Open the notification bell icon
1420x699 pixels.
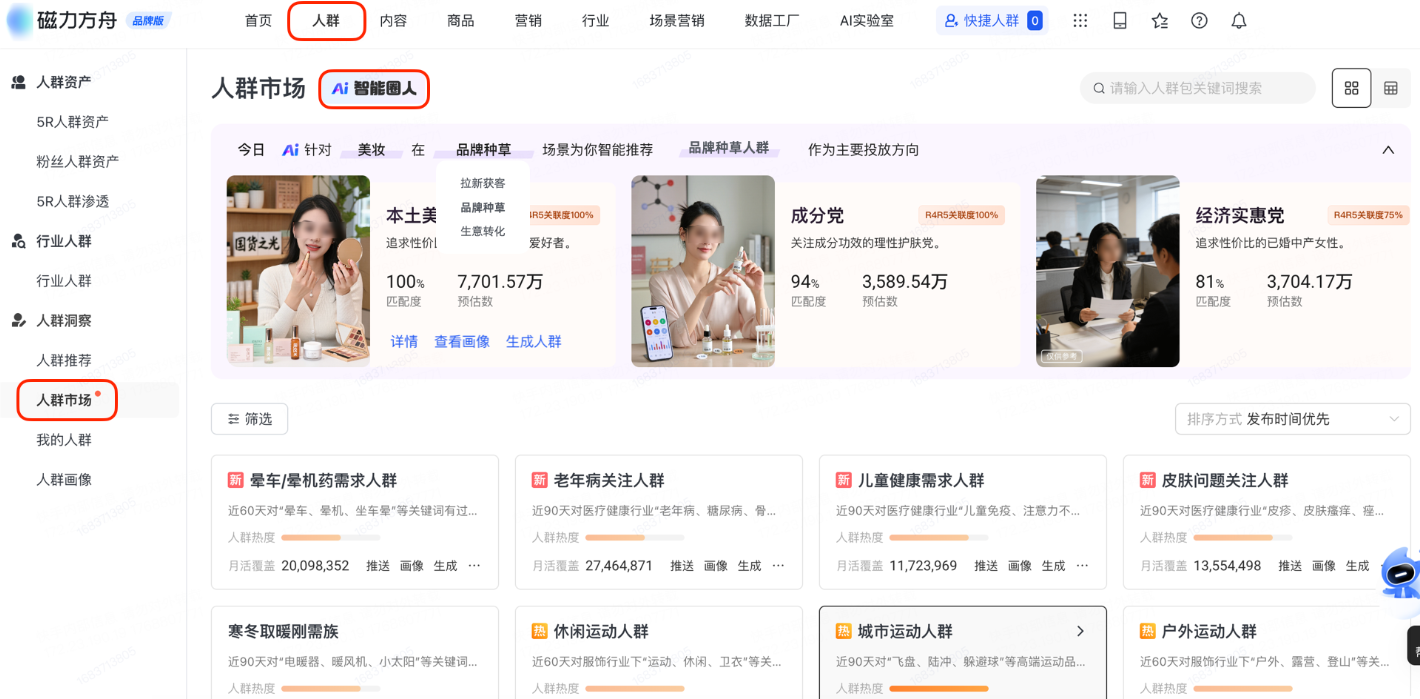click(x=1238, y=20)
